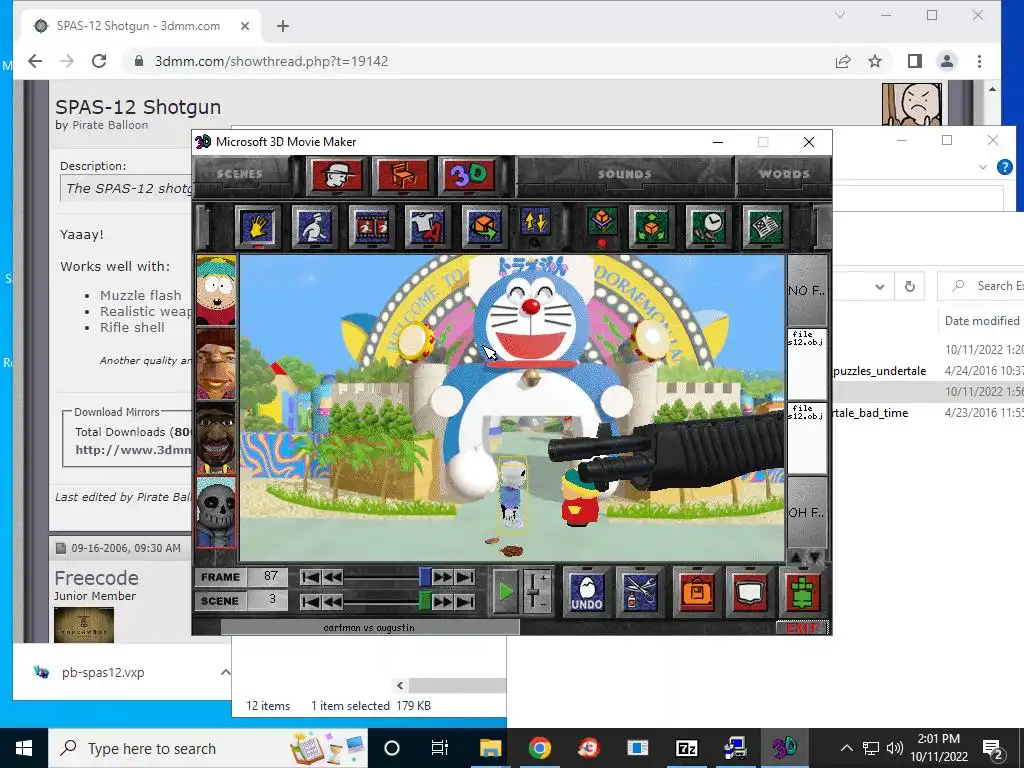This screenshot has height=768, width=1024.
Task: Click the Freecode username link
Action: tap(96, 578)
